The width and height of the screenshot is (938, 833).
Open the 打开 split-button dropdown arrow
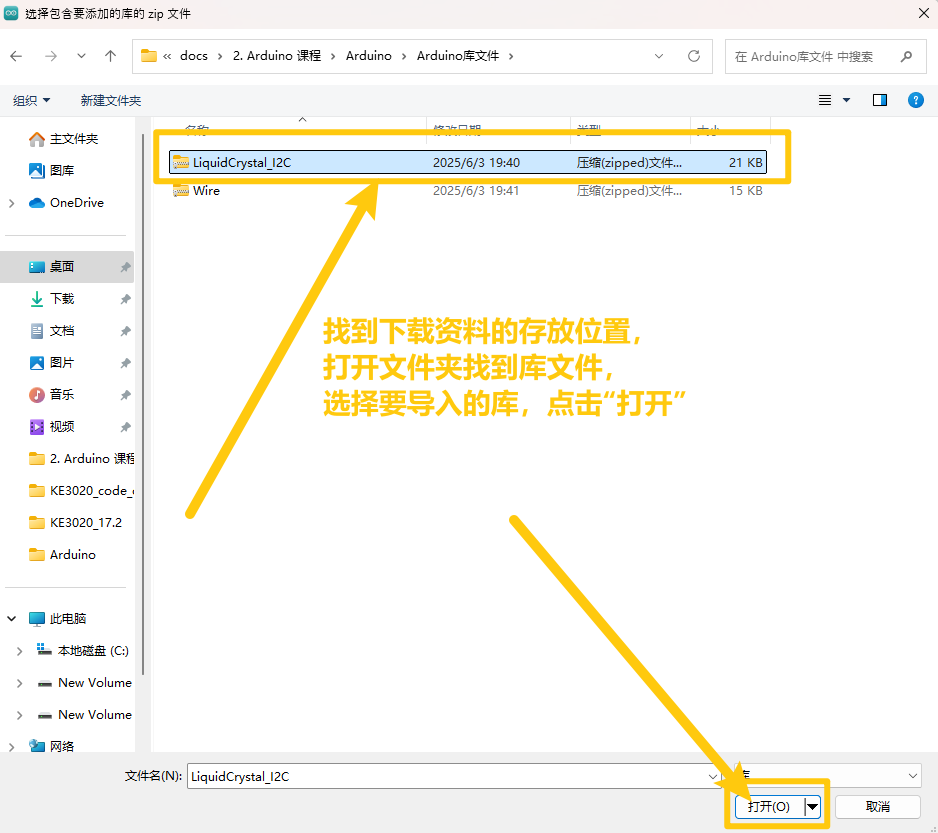click(812, 807)
